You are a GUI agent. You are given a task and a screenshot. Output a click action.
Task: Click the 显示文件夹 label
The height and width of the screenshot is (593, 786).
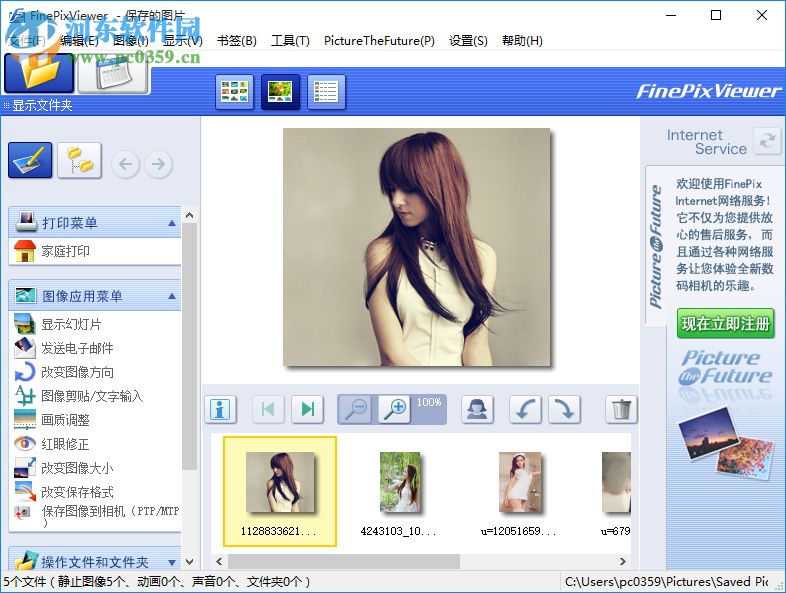[x=42, y=105]
